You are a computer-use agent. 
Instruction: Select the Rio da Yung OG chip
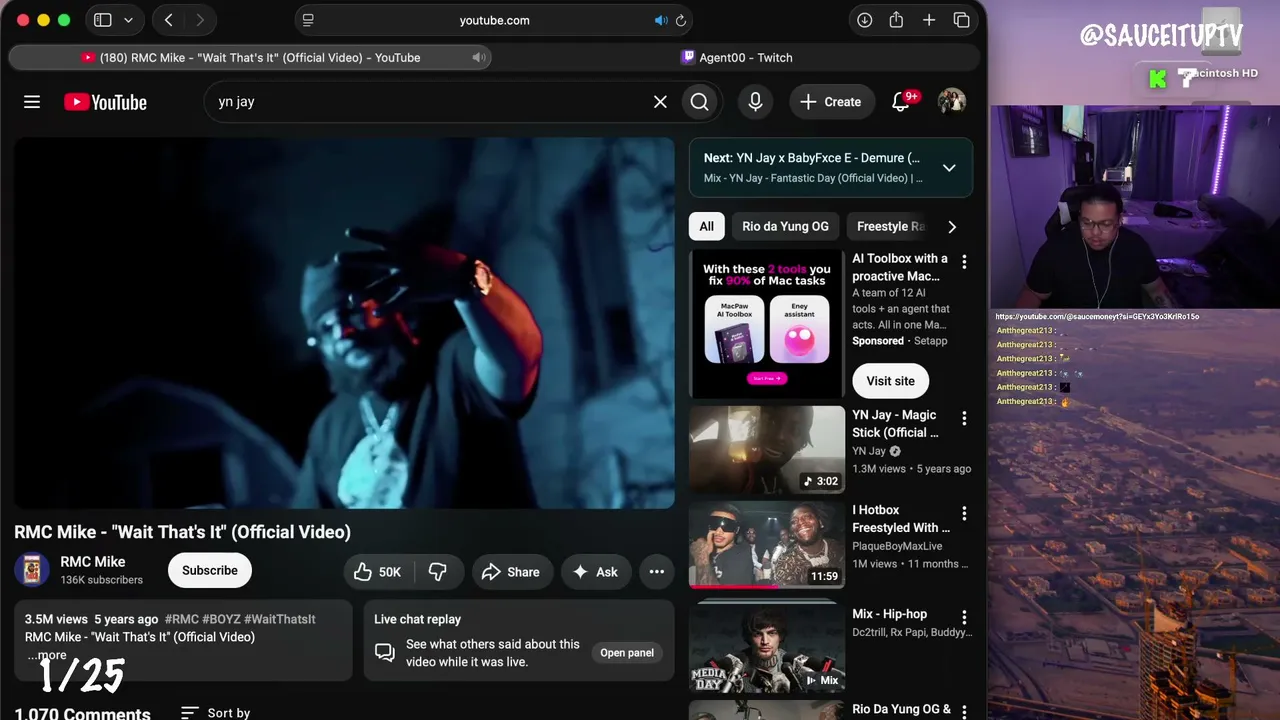pyautogui.click(x=786, y=227)
